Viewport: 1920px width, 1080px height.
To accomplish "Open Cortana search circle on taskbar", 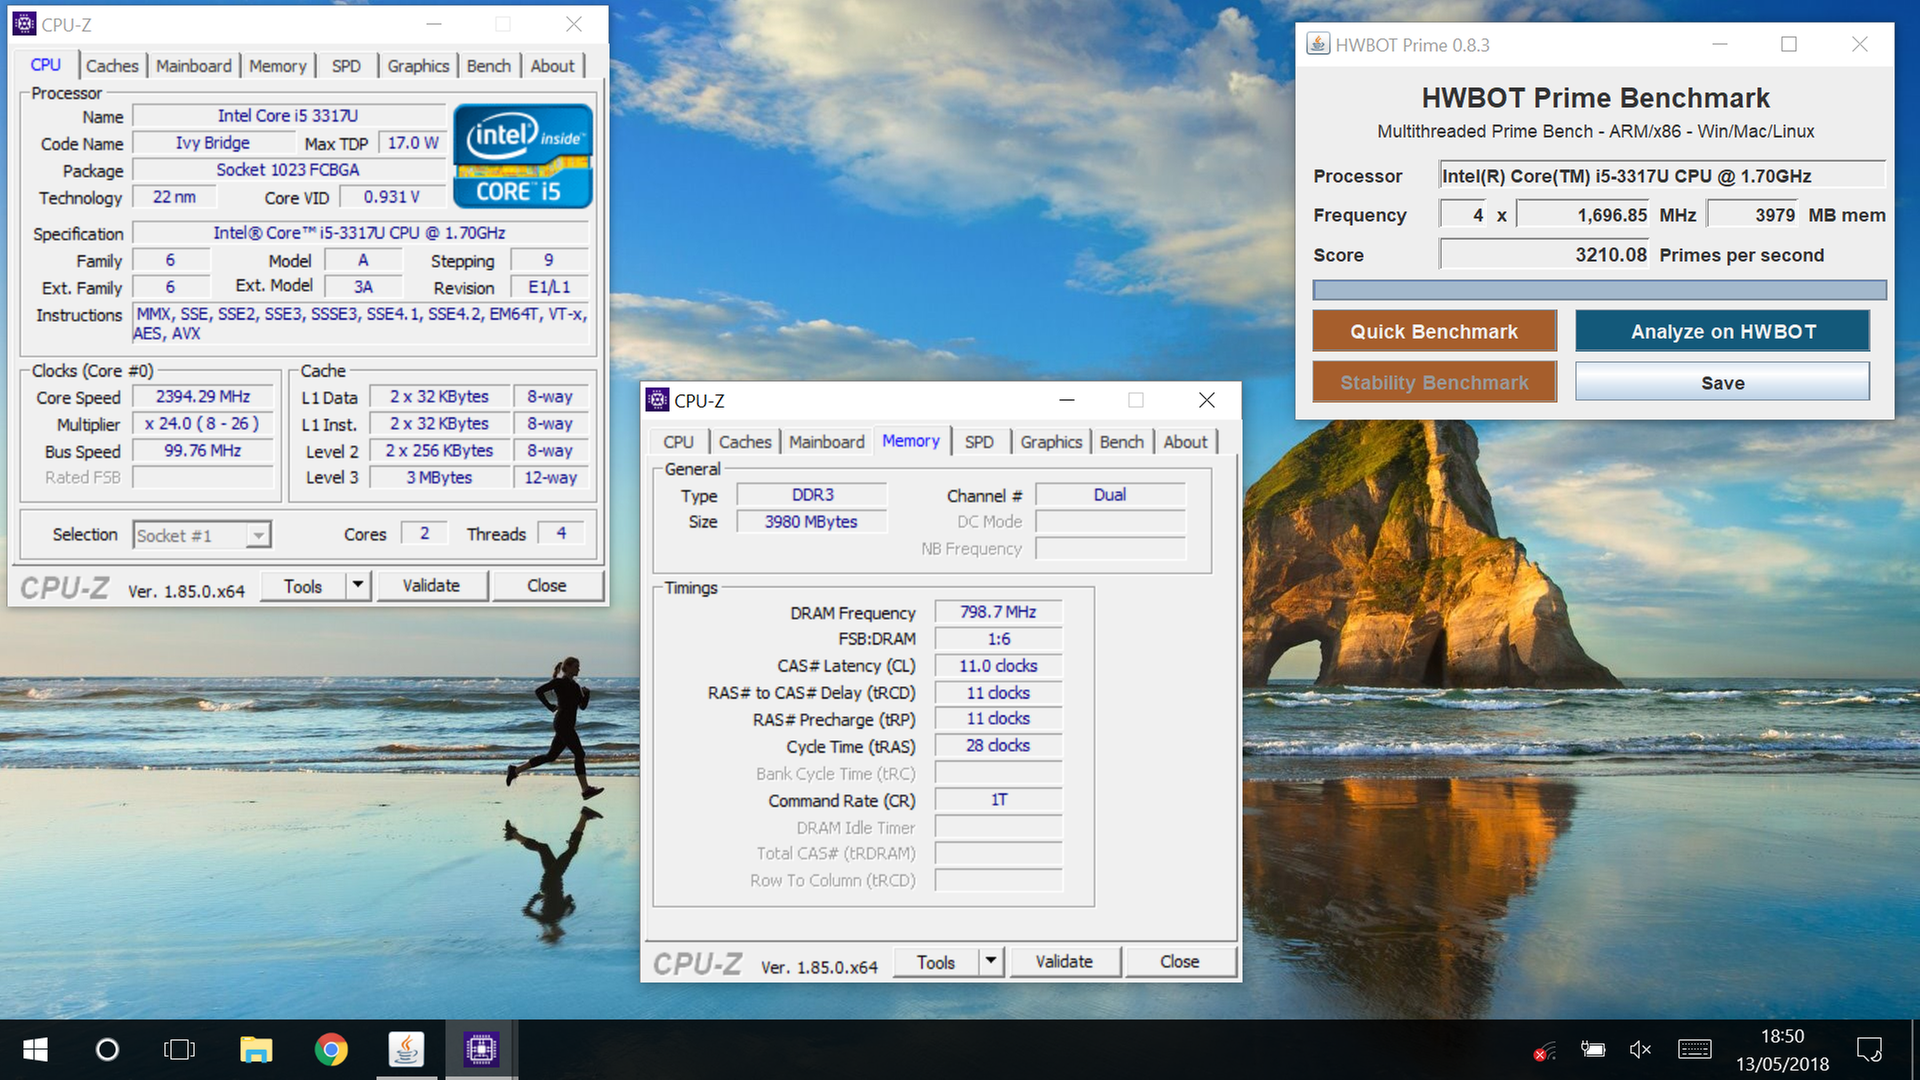I will tap(107, 1049).
